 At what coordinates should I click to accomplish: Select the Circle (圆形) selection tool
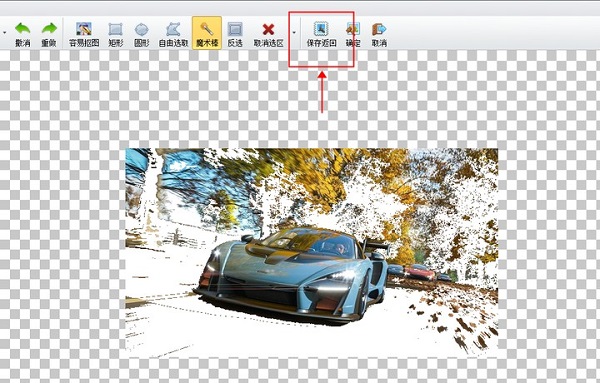pyautogui.click(x=142, y=34)
